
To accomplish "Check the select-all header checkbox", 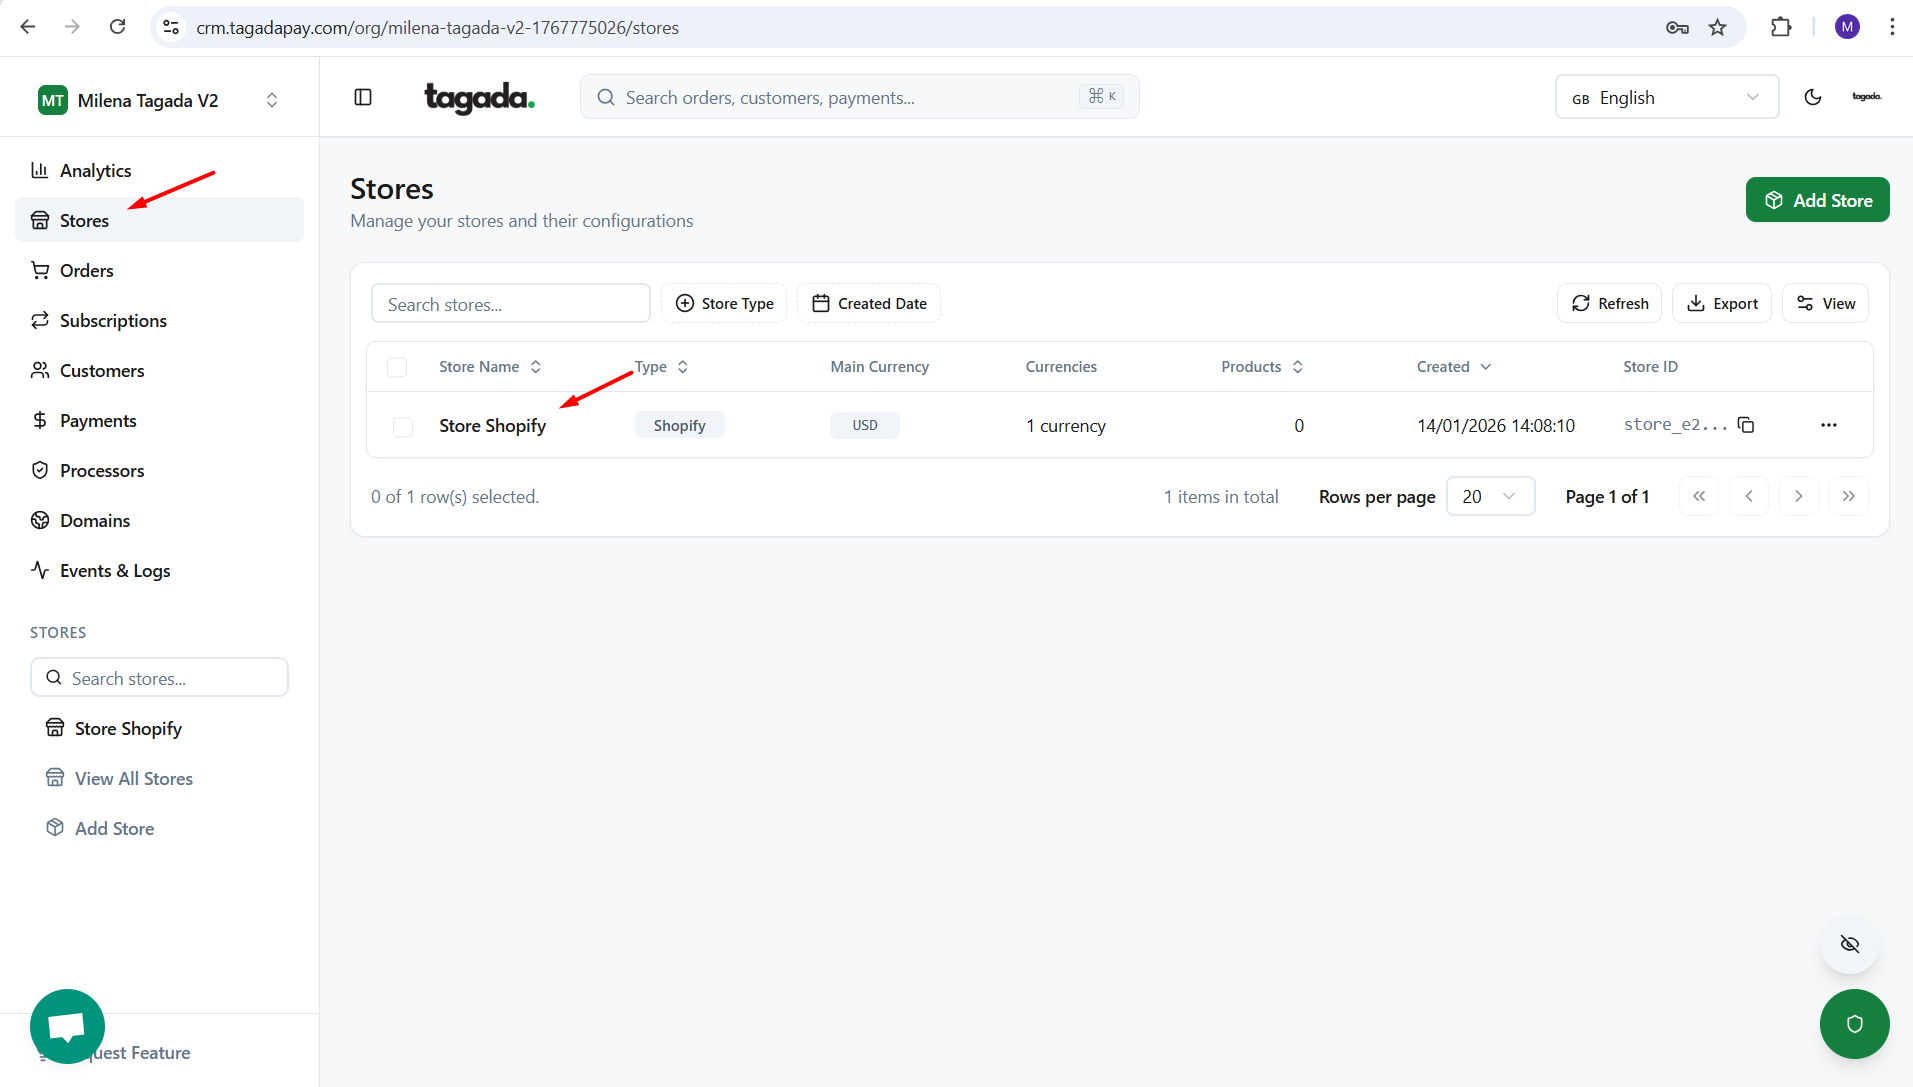I will [397, 367].
